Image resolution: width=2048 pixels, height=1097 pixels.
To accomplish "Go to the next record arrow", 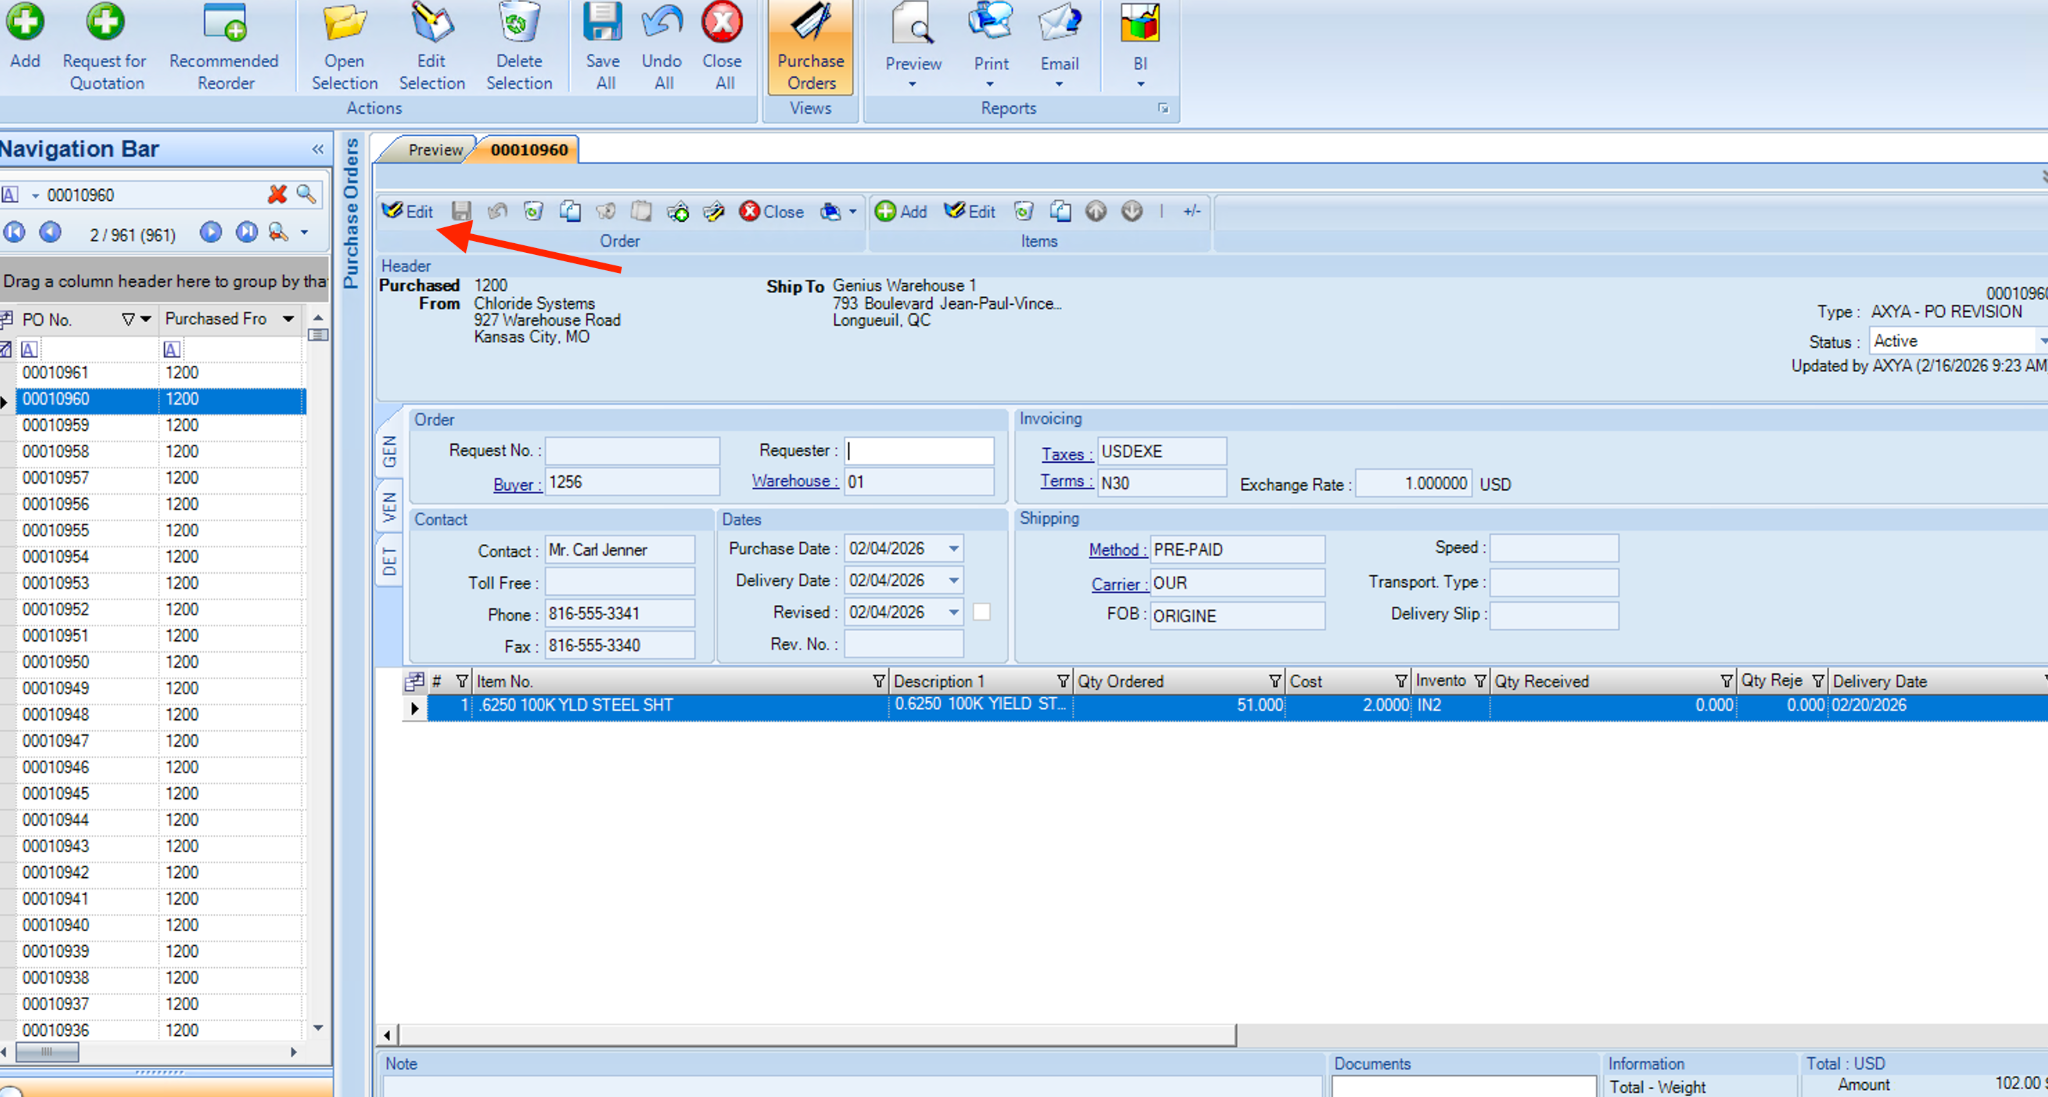I will pyautogui.click(x=210, y=233).
